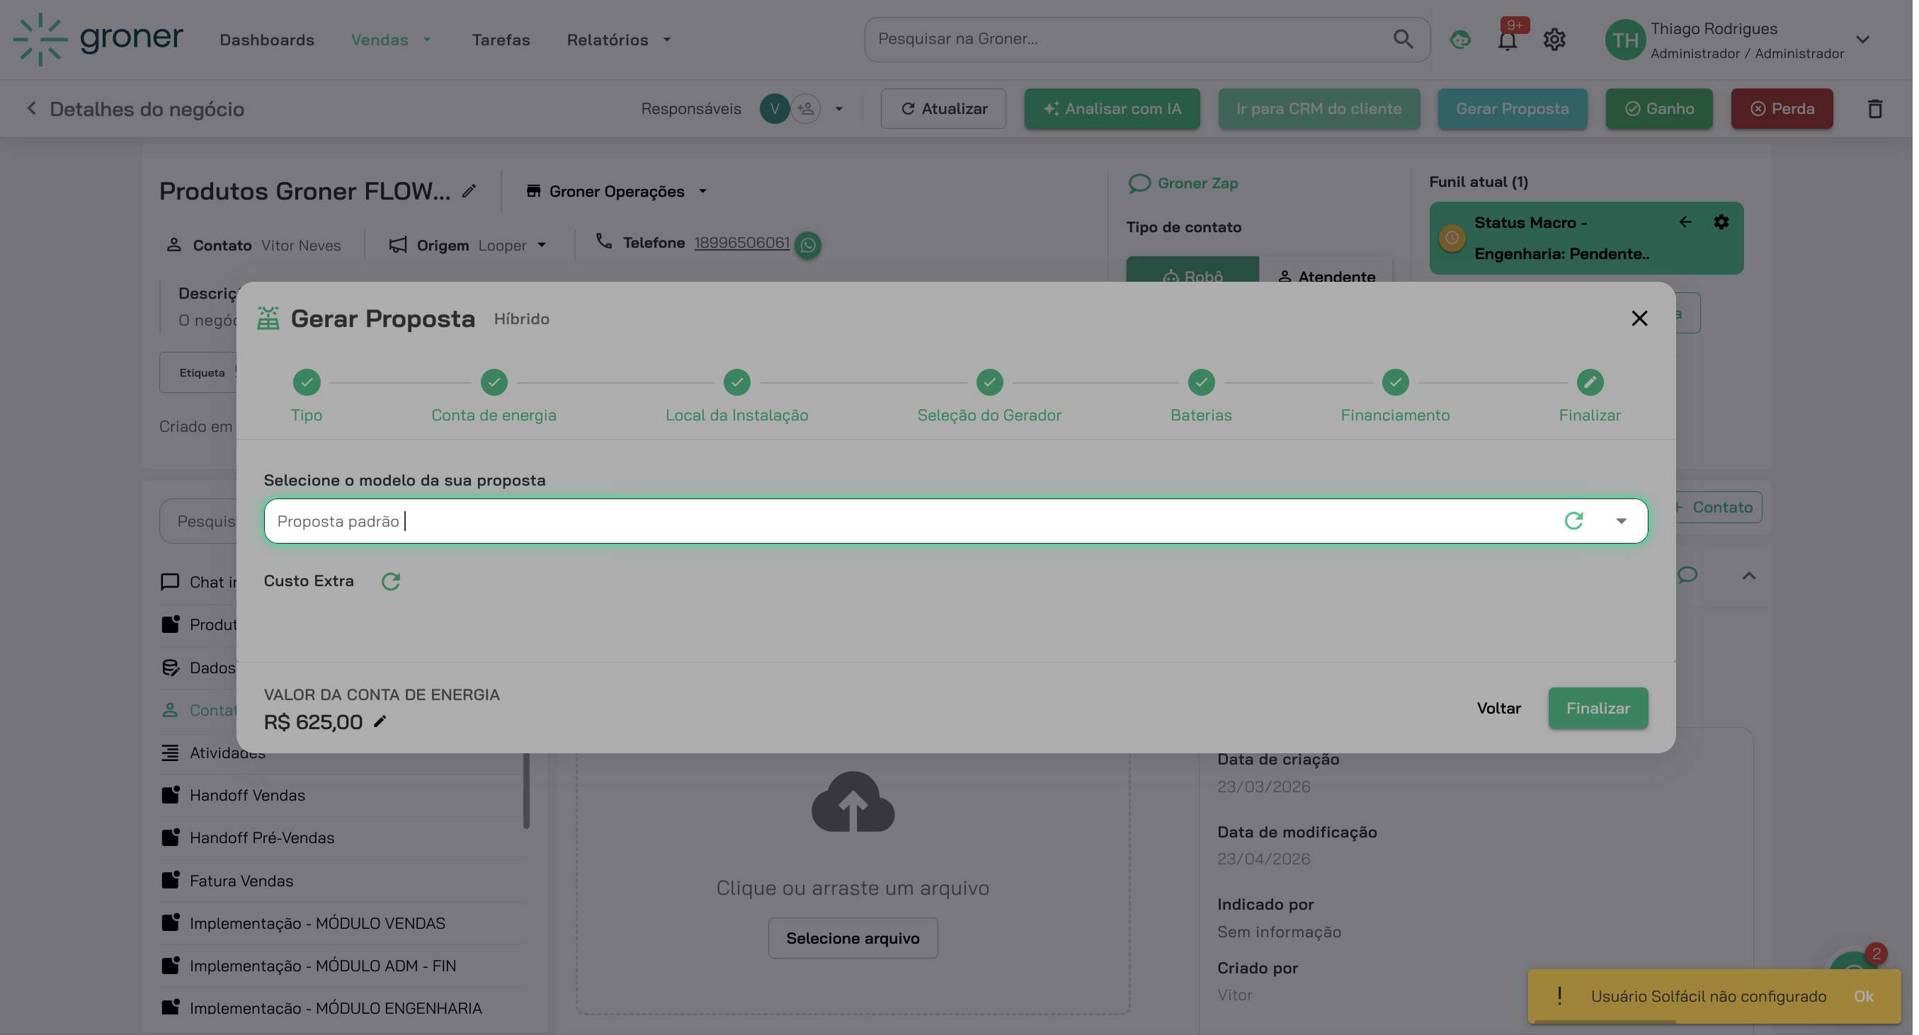Focus the Pesquisar na Groner search field
This screenshot has width=1919, height=1035.
click(1130, 39)
